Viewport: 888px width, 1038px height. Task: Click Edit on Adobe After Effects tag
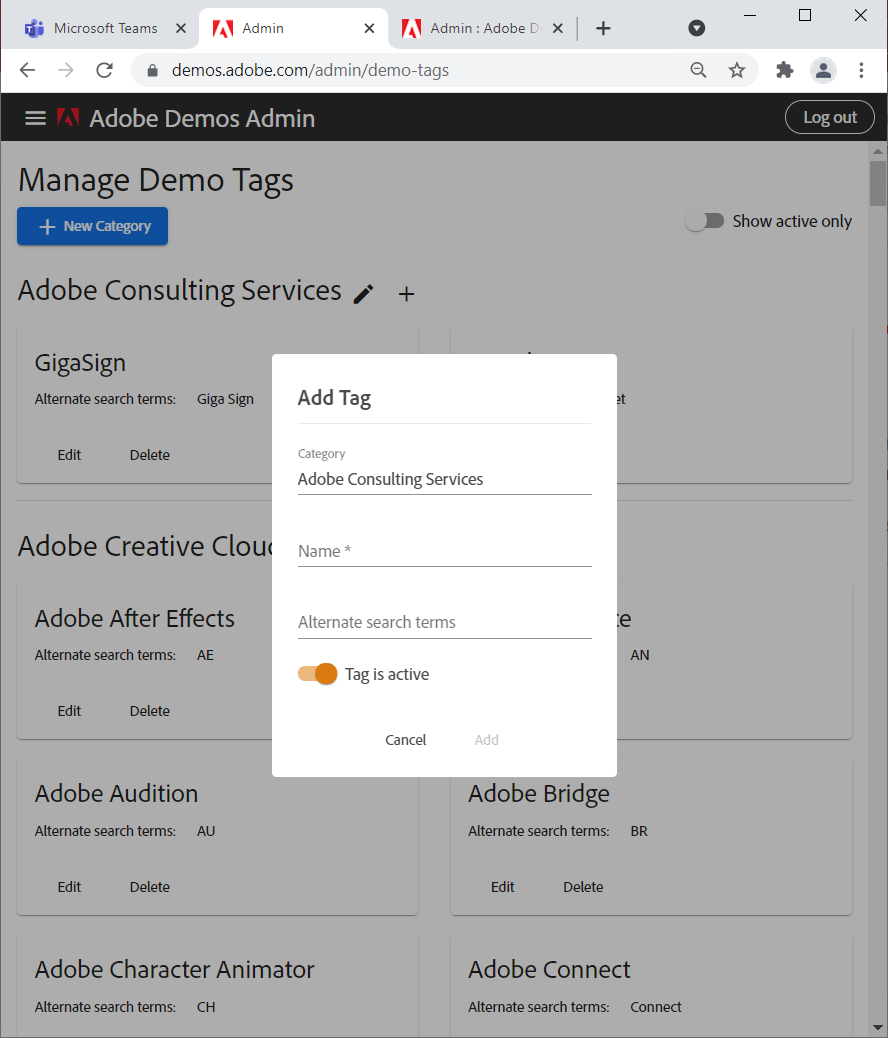(x=70, y=711)
